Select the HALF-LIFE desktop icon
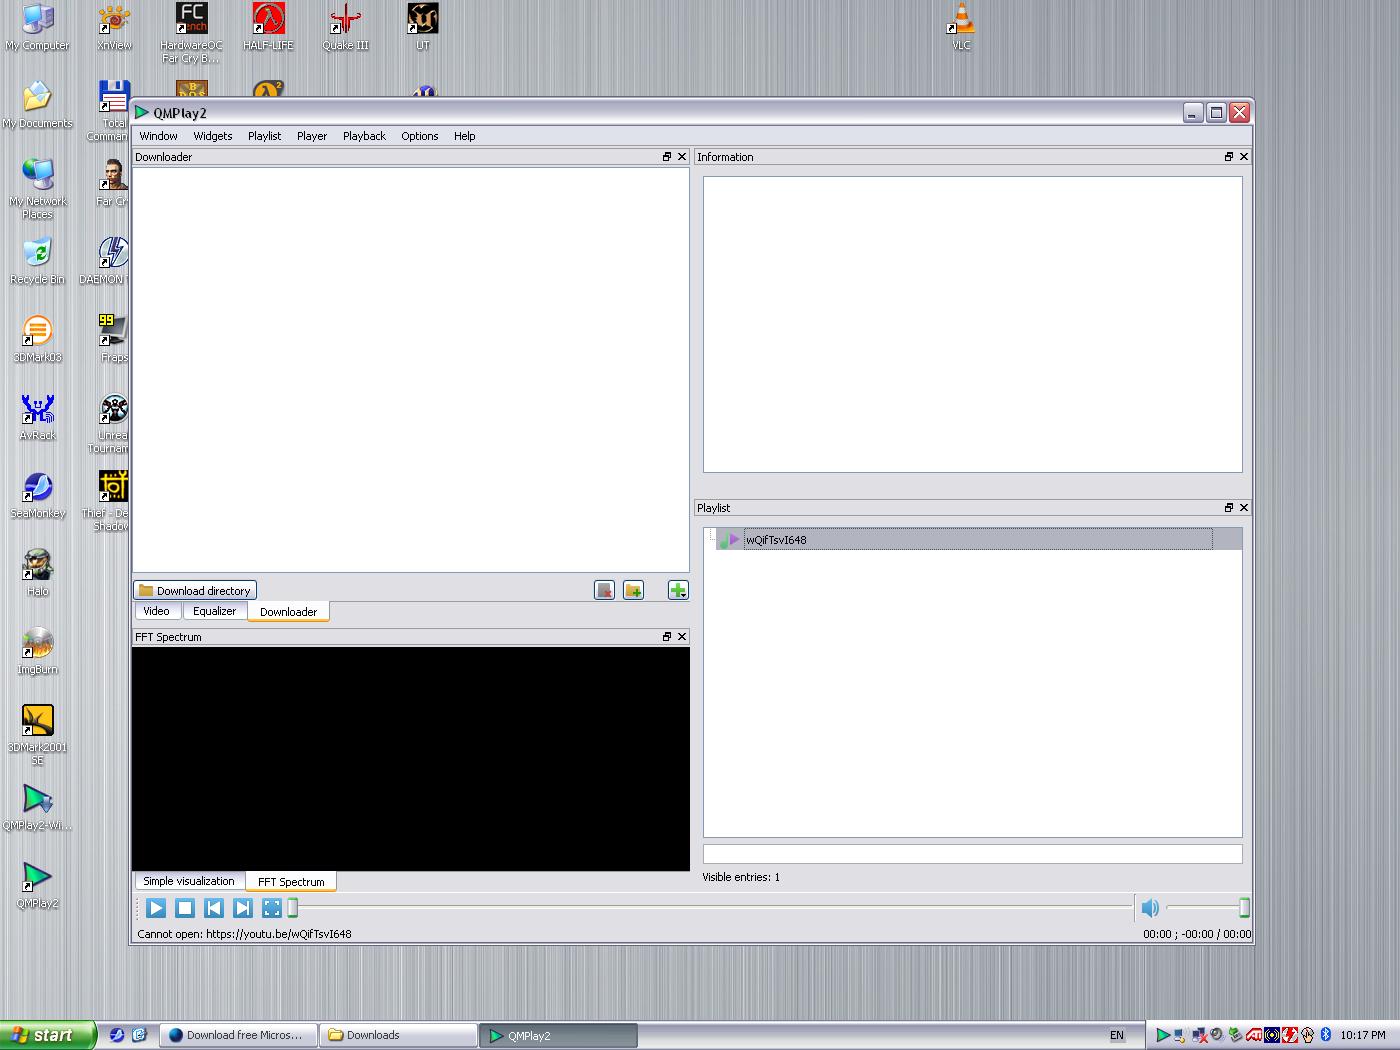This screenshot has width=1400, height=1050. pos(268,27)
